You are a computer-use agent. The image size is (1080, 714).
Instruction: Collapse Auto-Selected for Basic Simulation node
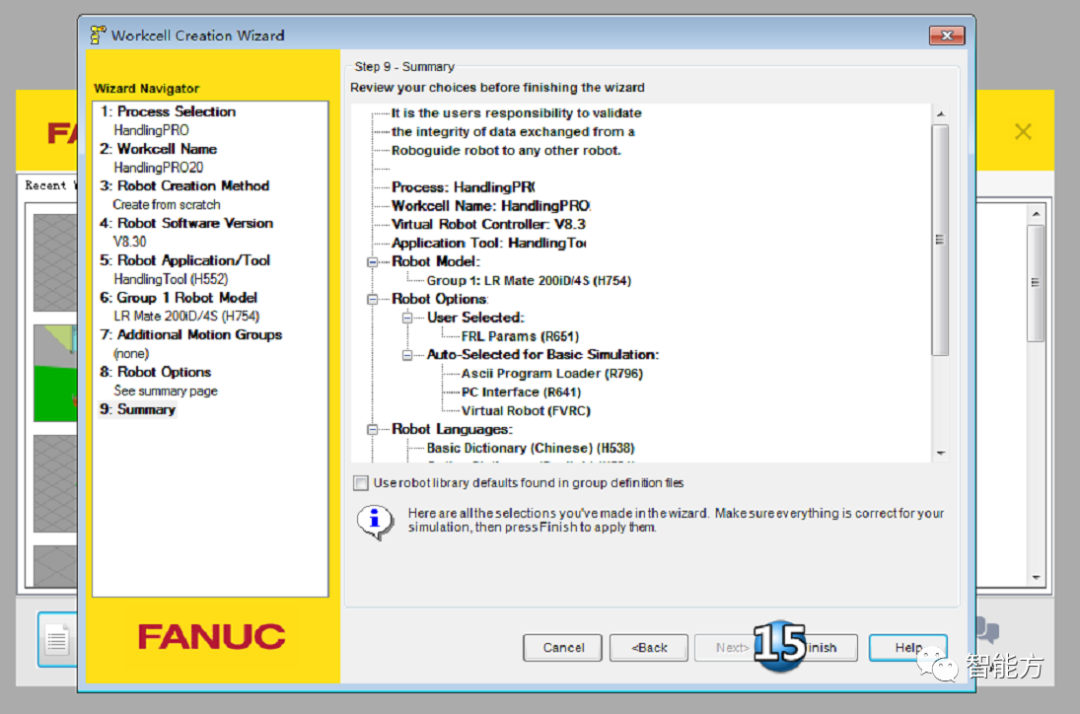(408, 355)
